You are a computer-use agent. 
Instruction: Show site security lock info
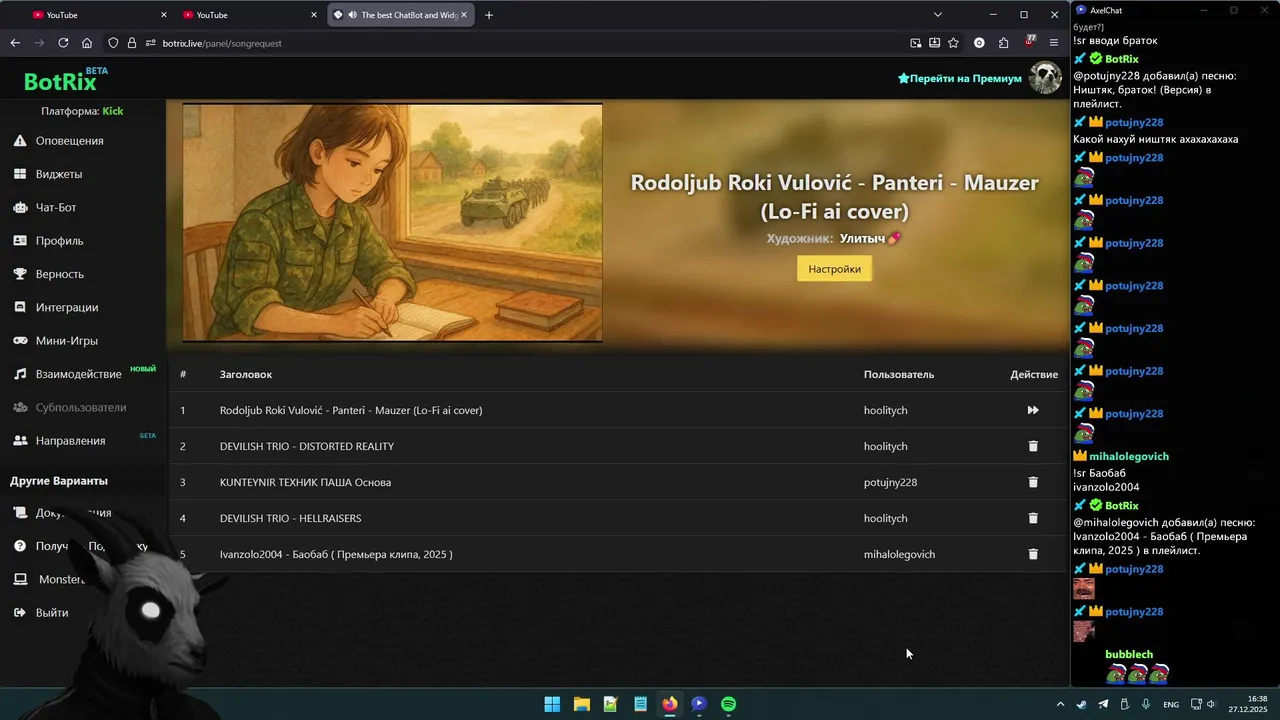tap(131, 43)
